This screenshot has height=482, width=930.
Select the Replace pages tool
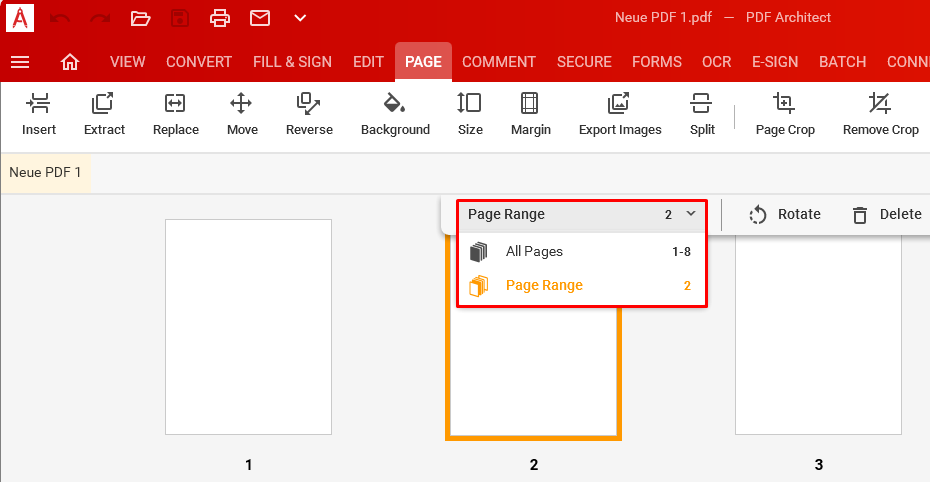176,114
